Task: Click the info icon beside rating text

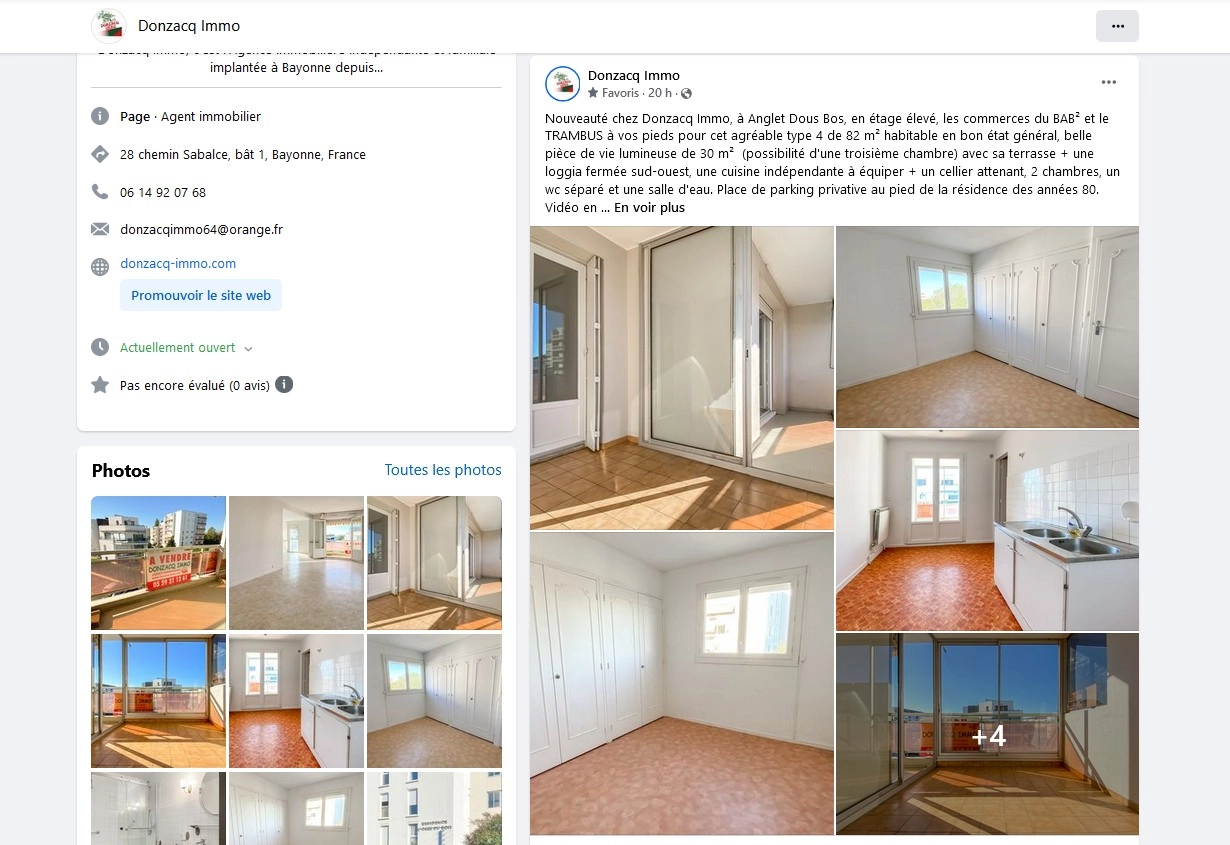Action: pos(284,384)
